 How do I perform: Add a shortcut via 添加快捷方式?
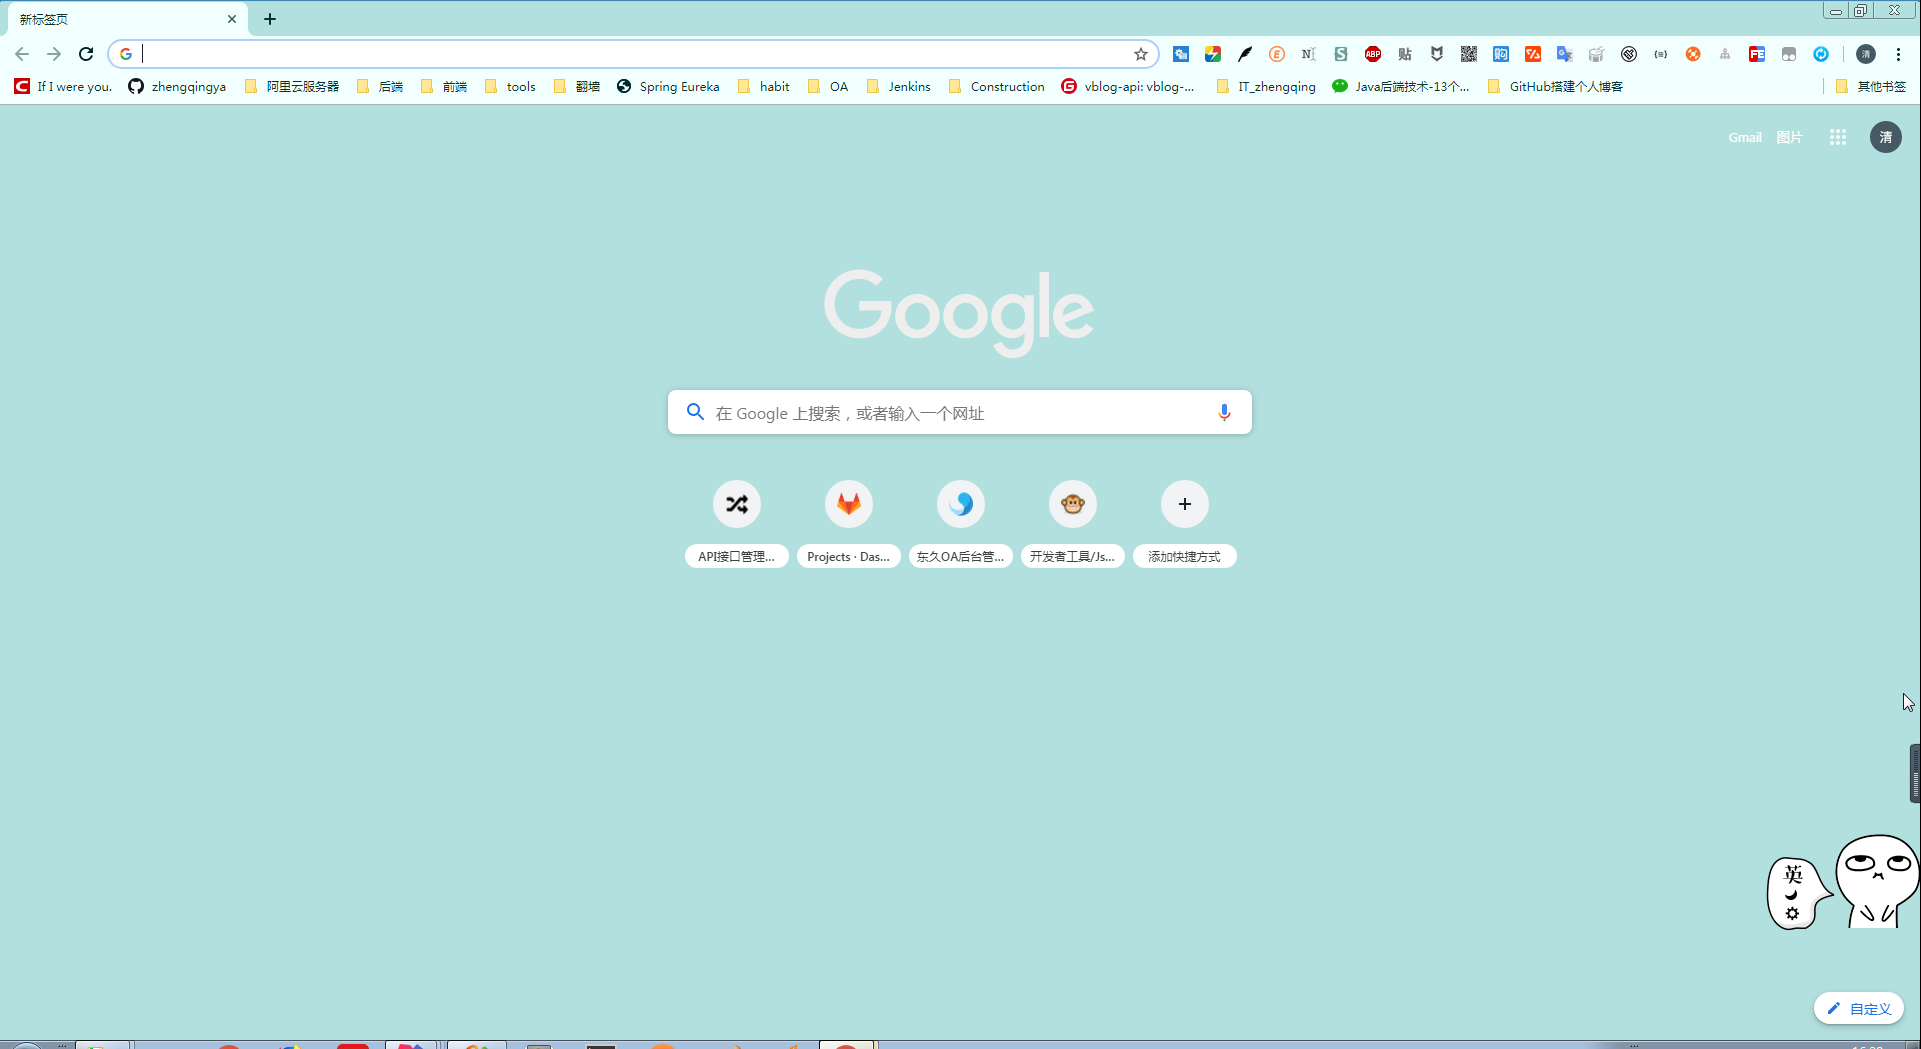point(1185,523)
